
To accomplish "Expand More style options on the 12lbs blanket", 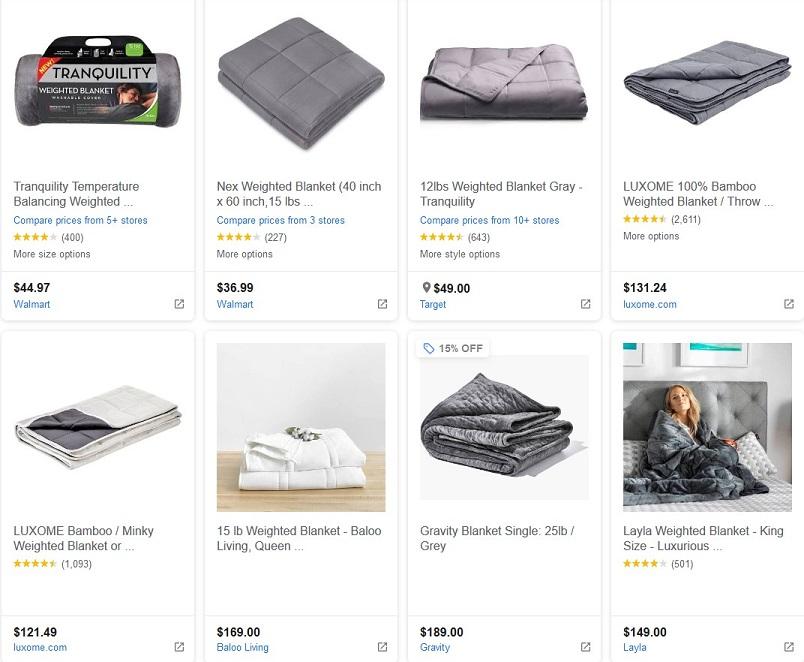I will 460,254.
